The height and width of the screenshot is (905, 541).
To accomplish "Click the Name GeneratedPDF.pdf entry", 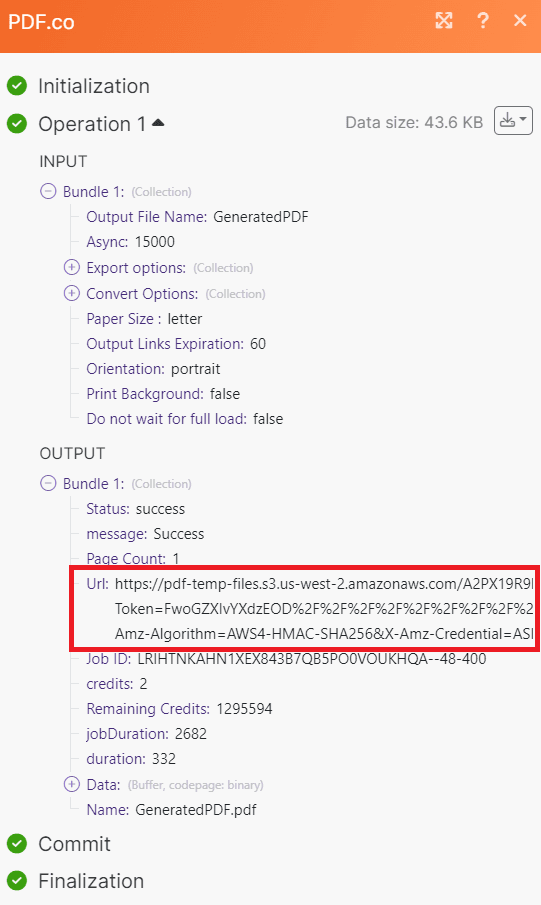I will (171, 810).
